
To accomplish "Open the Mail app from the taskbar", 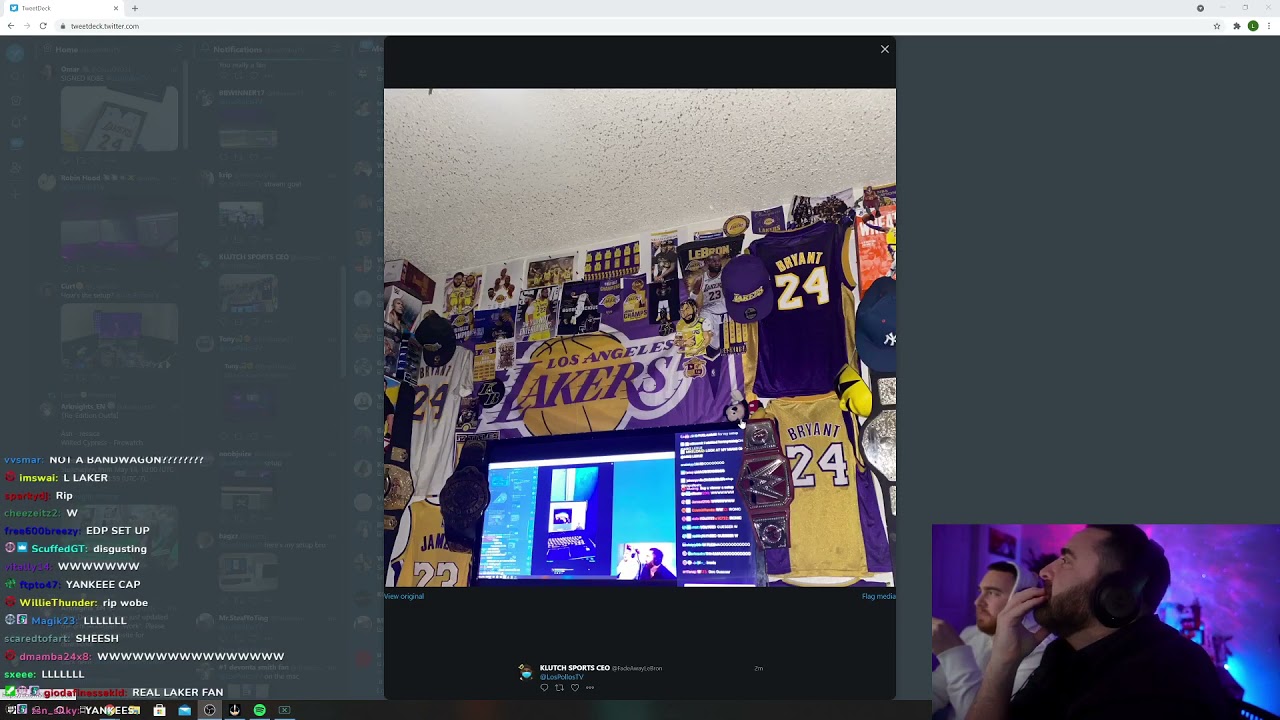I will (184, 710).
